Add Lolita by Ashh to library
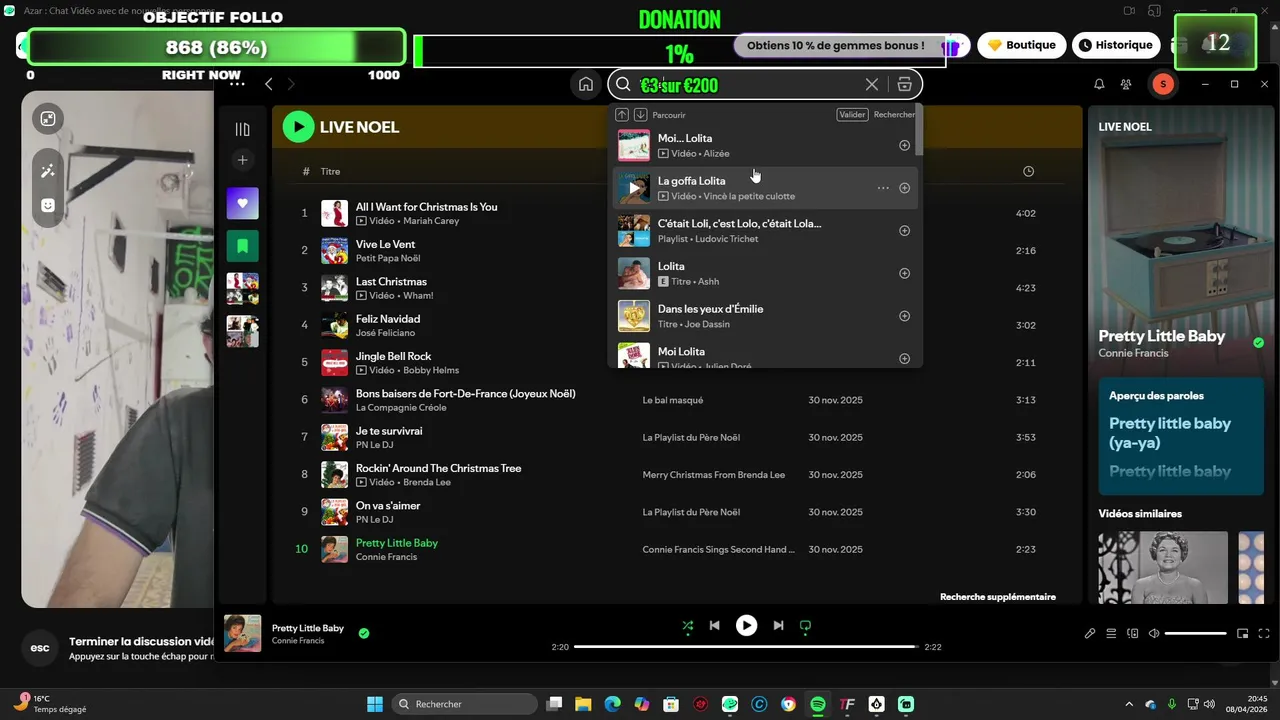Image resolution: width=1280 pixels, height=720 pixels. coord(904,274)
